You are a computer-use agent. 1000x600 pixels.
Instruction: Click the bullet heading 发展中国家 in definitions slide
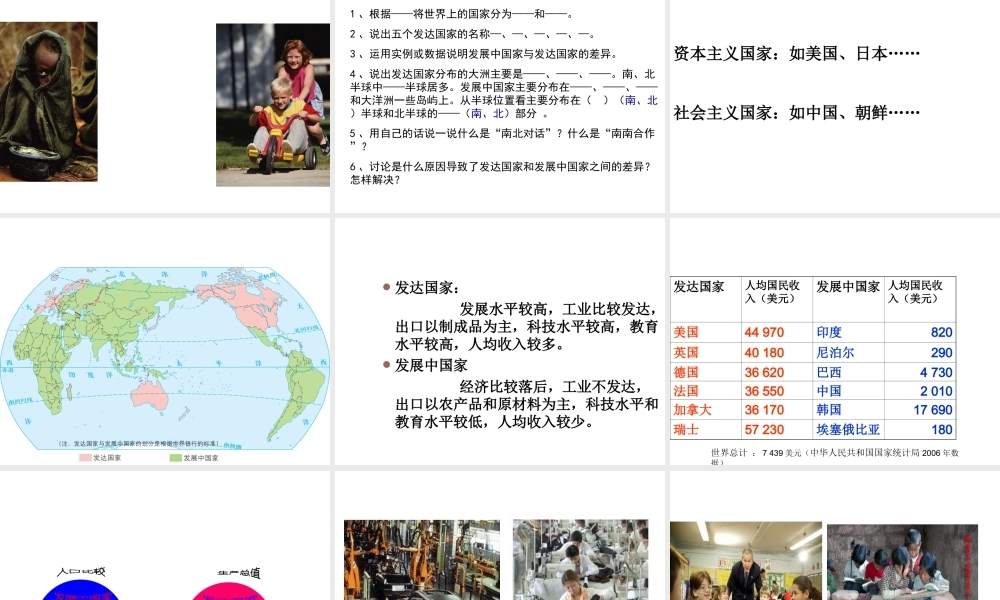pyautogui.click(x=431, y=365)
